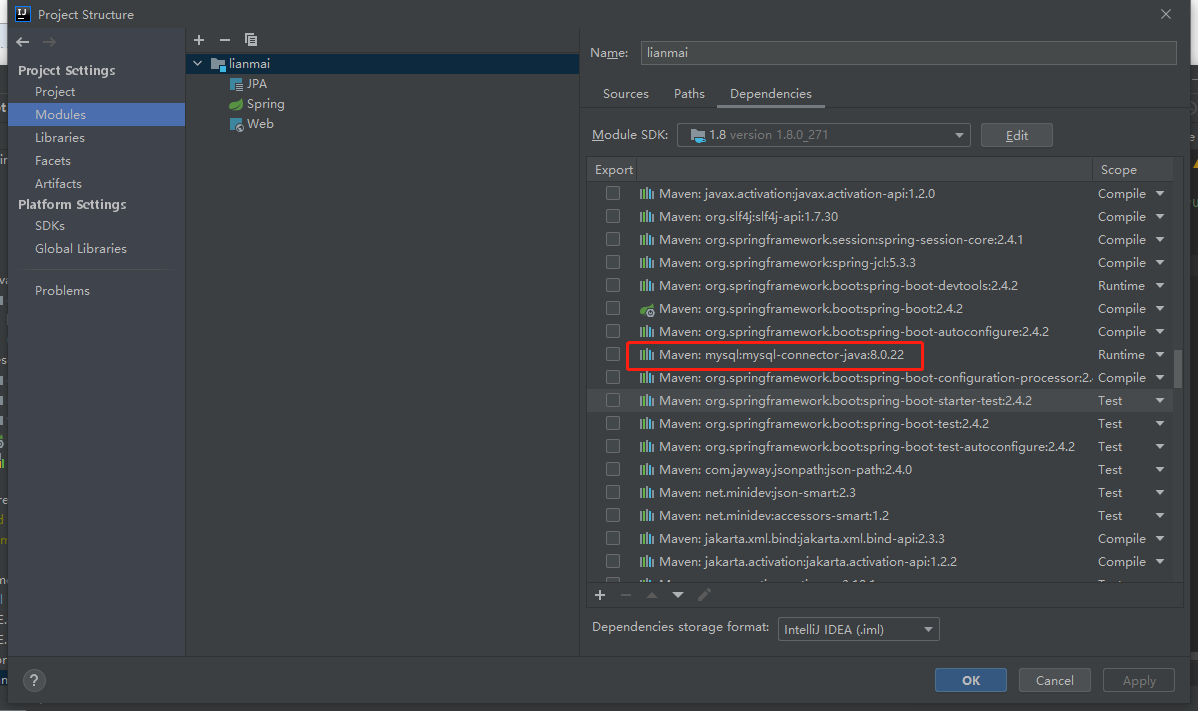Click the Apply button
The width and height of the screenshot is (1198, 711).
click(1138, 680)
